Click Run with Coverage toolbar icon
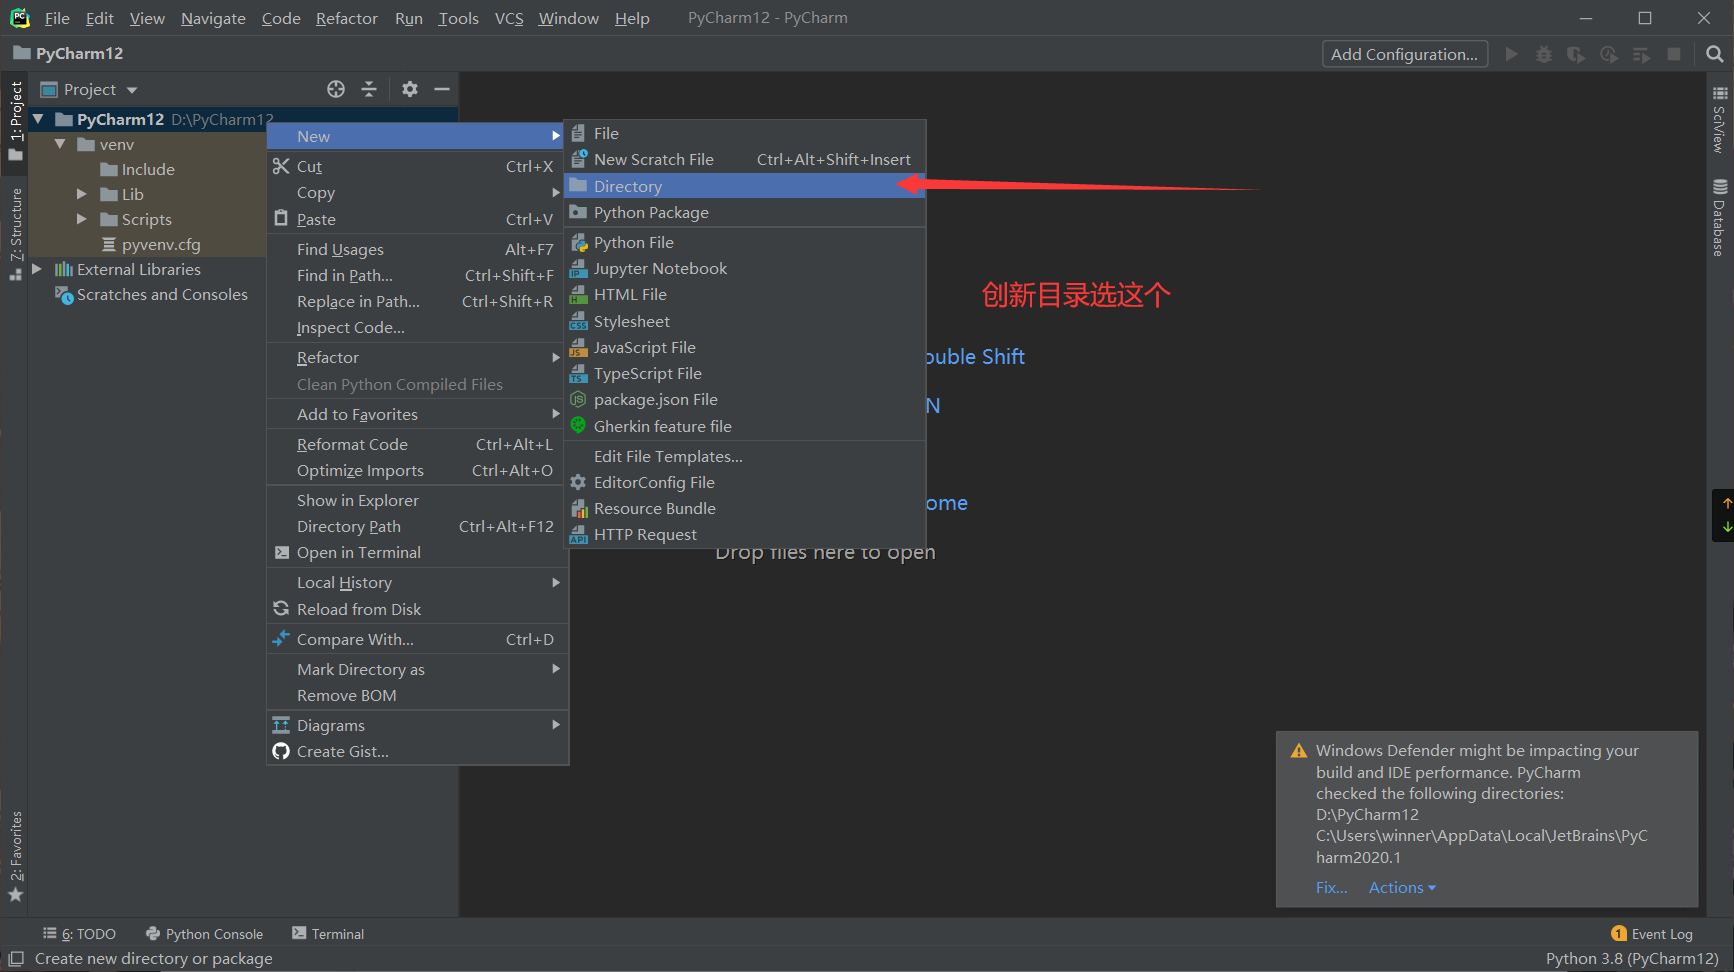The height and width of the screenshot is (972, 1734). tap(1576, 54)
